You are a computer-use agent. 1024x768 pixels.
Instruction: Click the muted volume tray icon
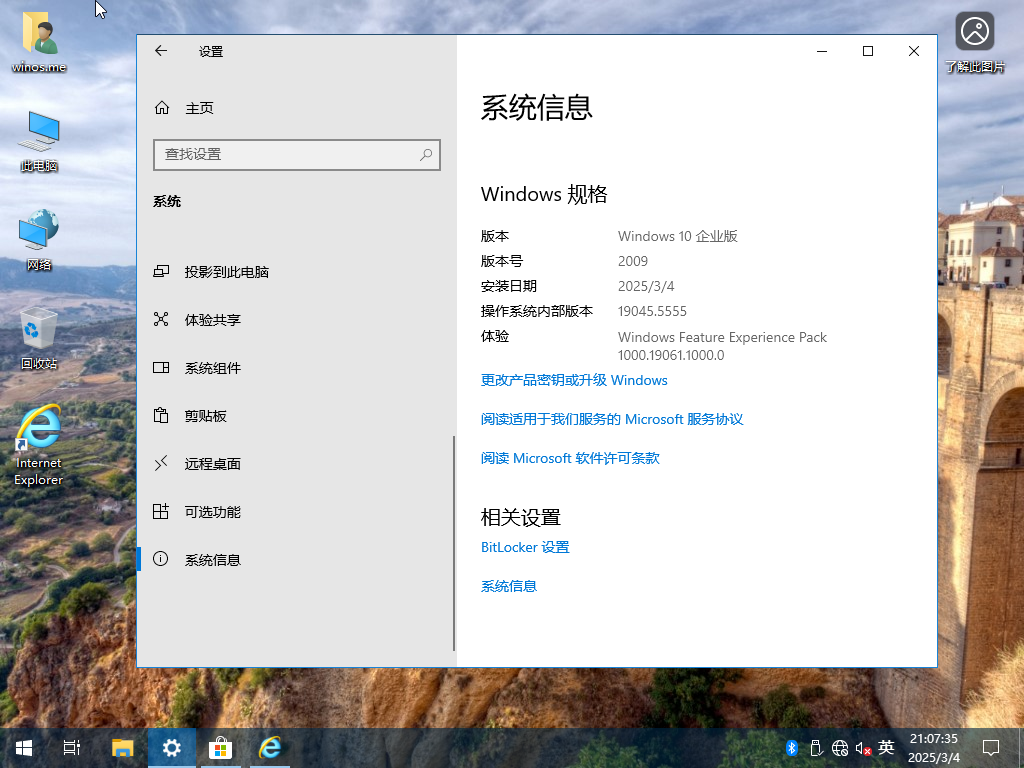point(863,748)
